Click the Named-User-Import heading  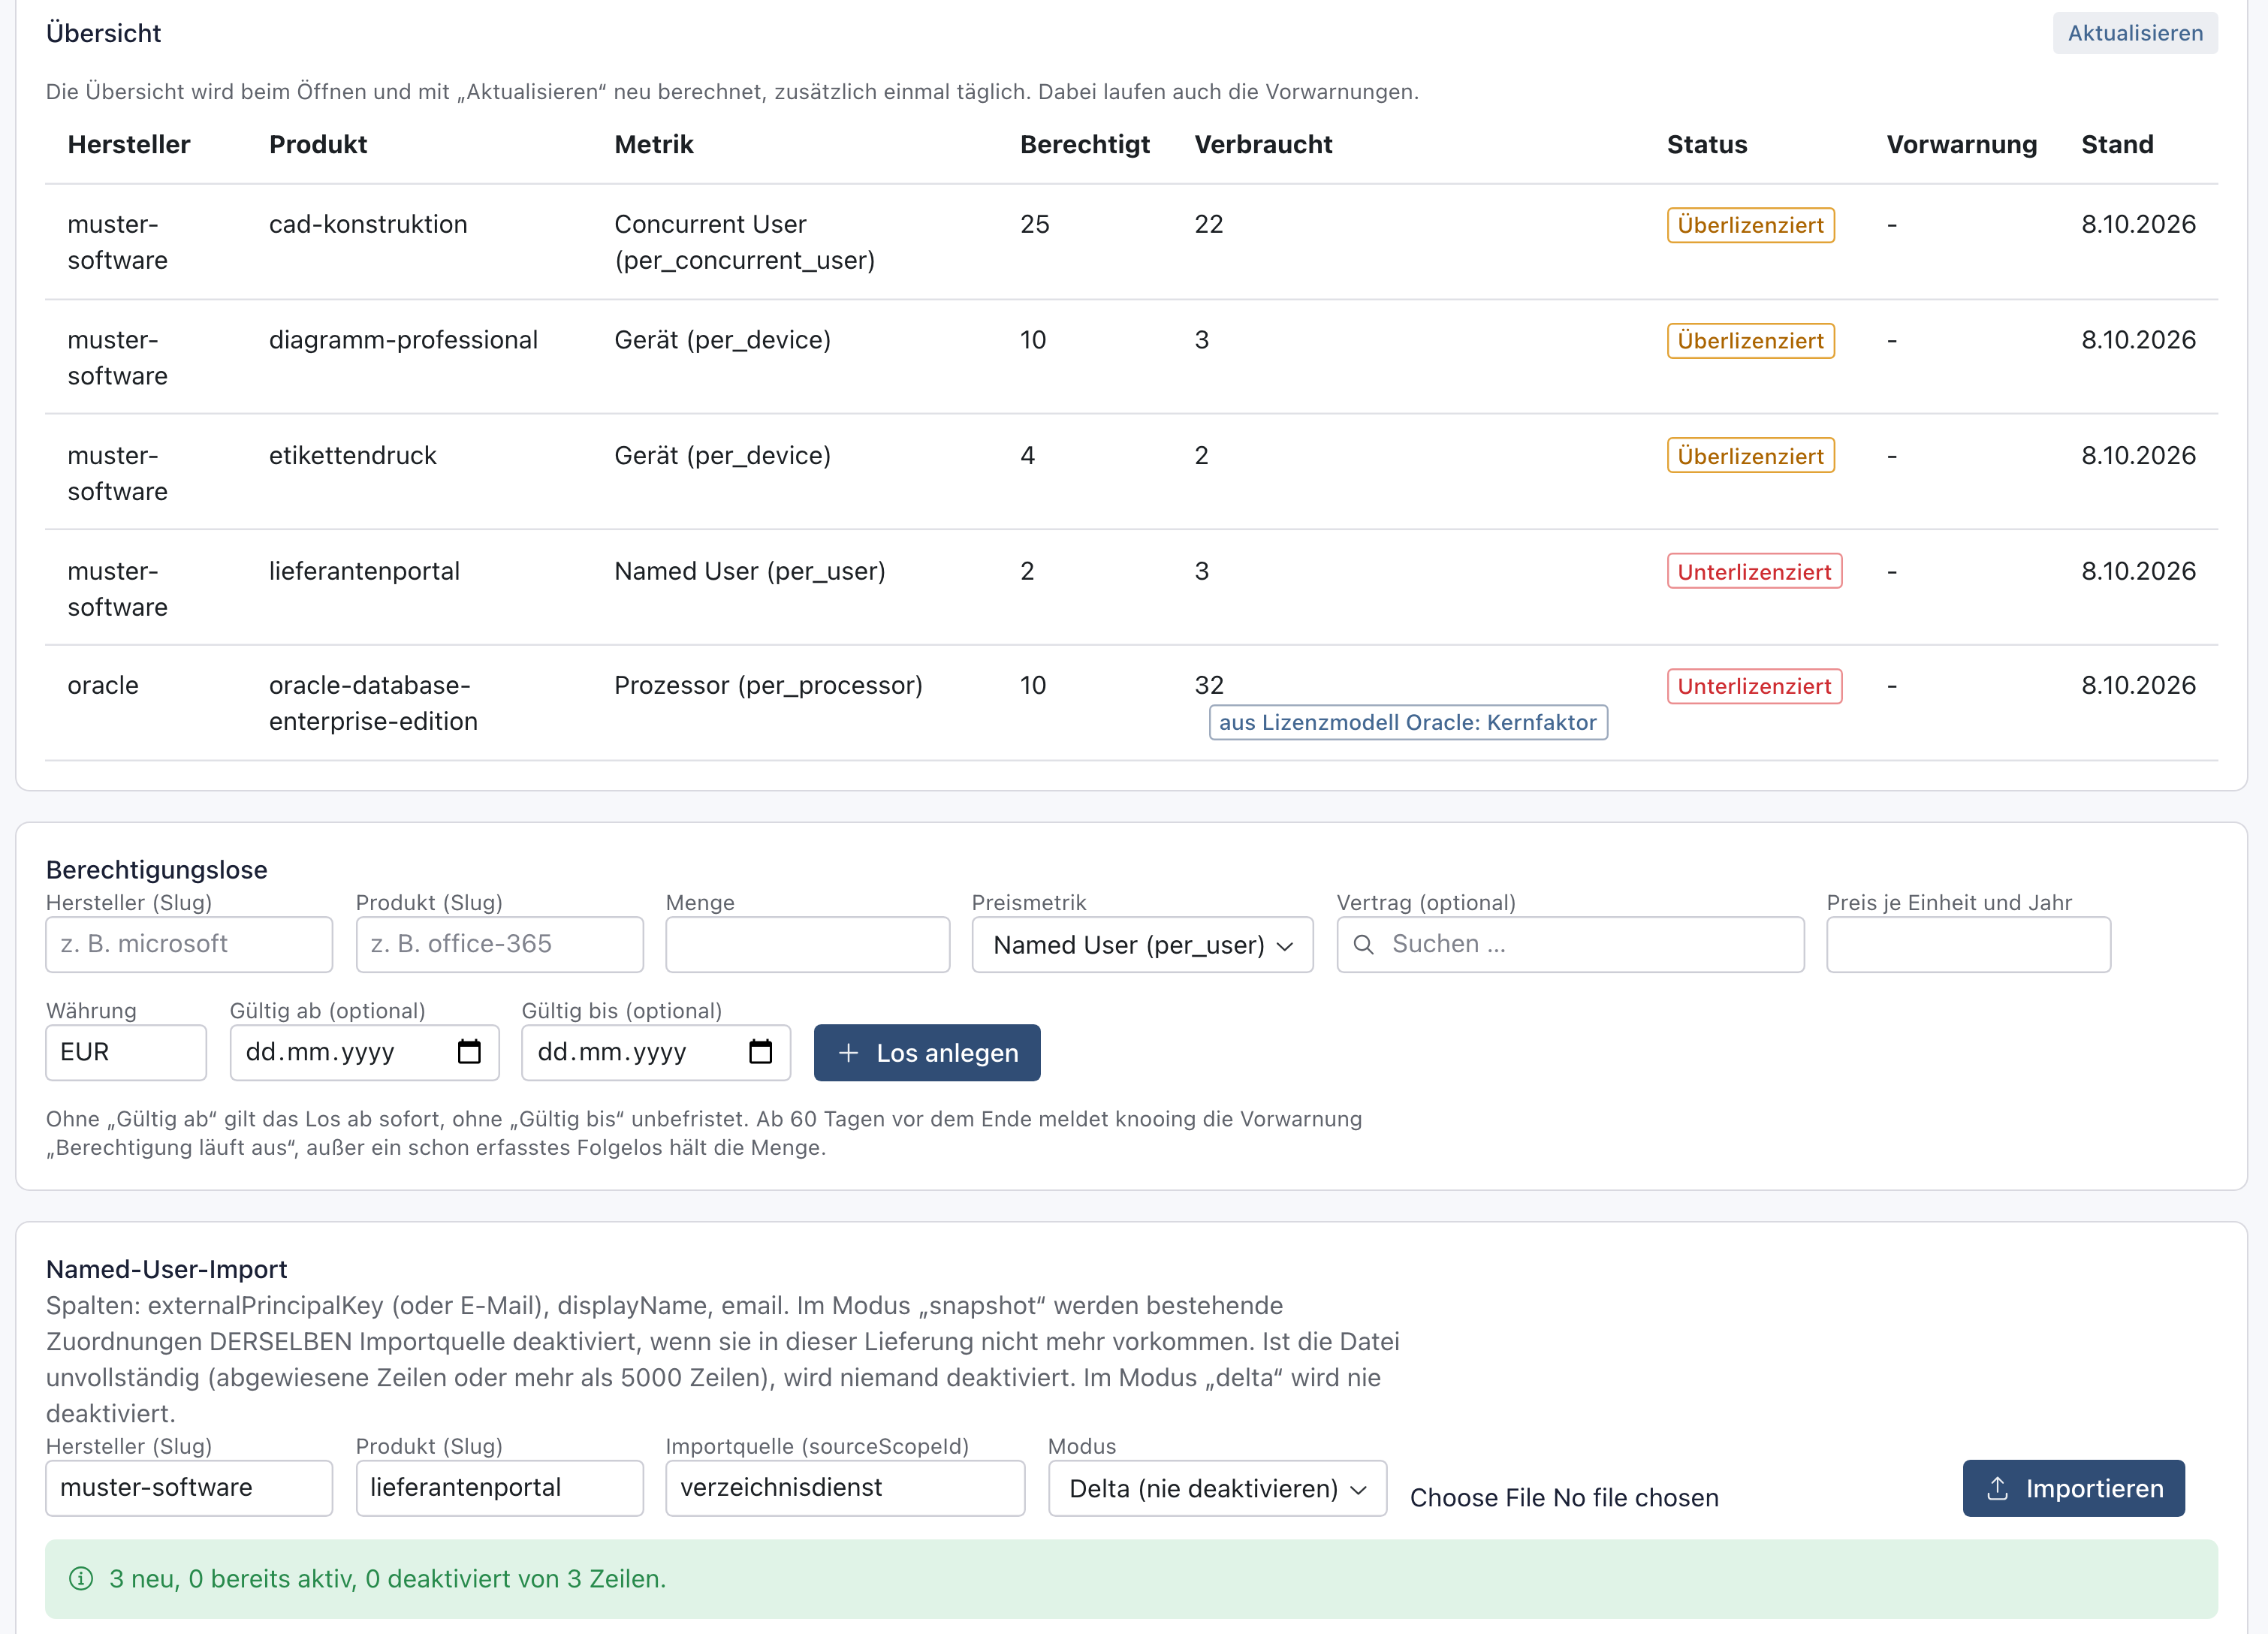click(x=166, y=1269)
